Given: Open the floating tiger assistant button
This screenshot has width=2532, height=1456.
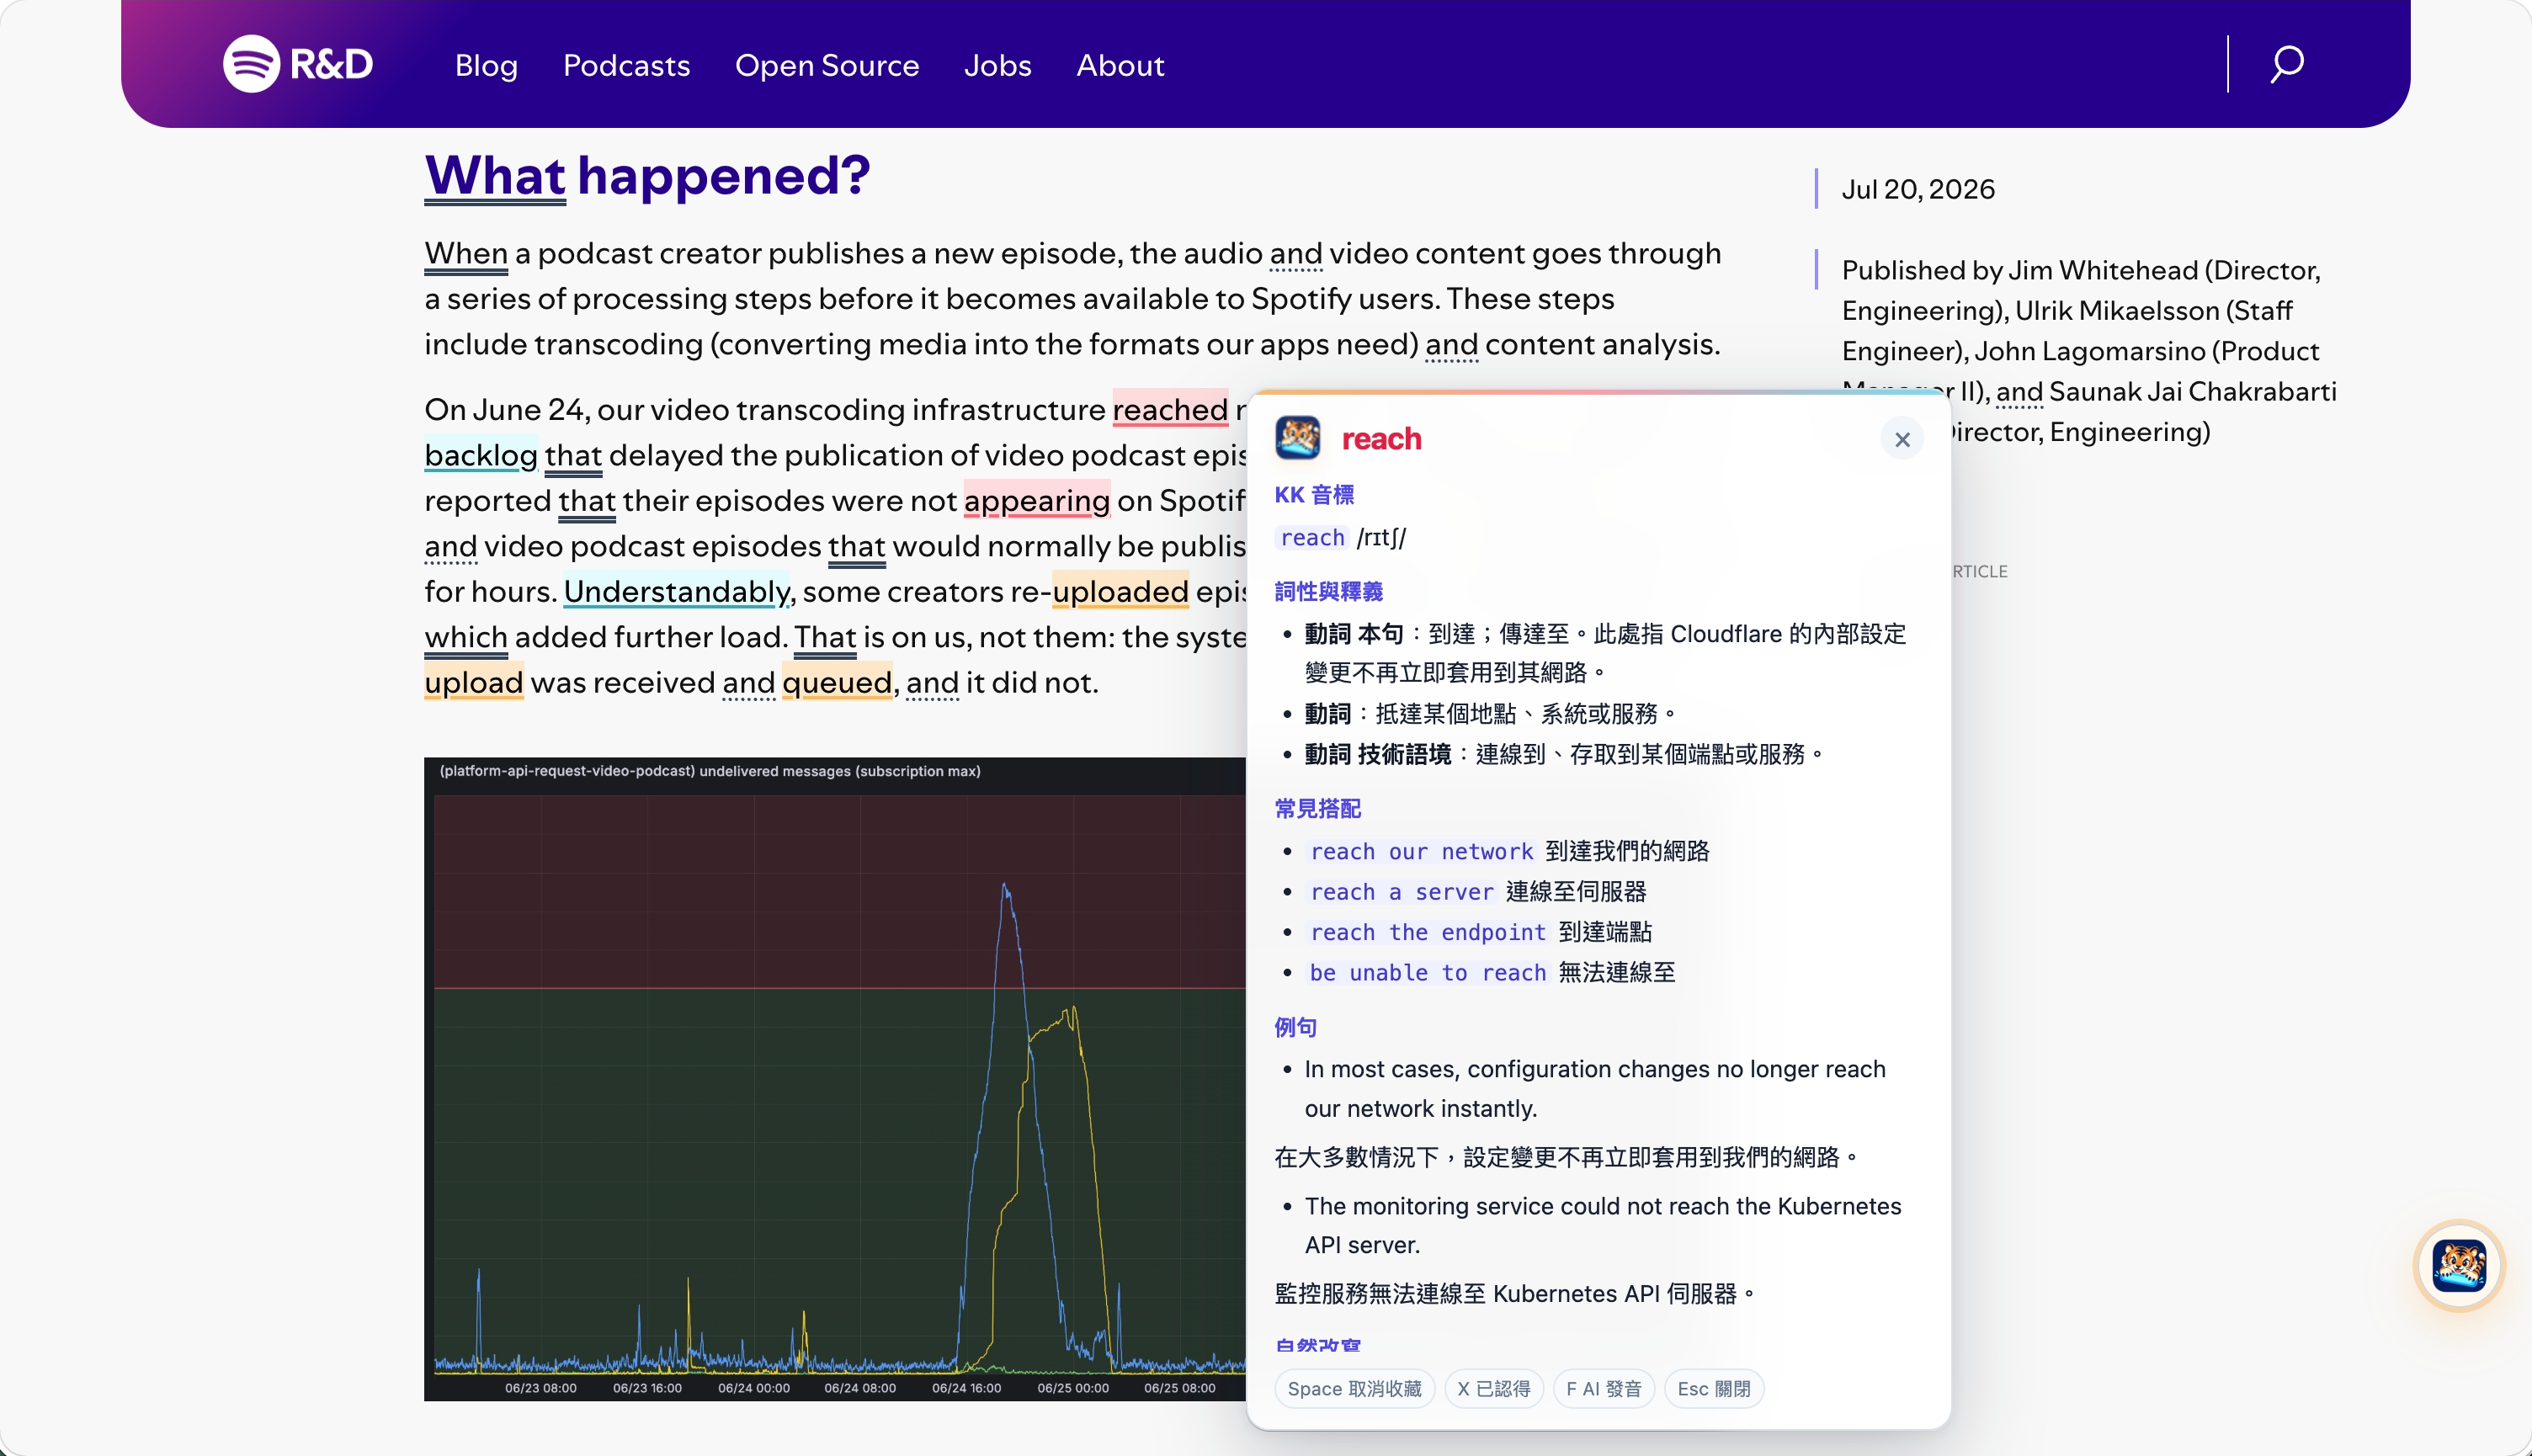Looking at the screenshot, I should (2459, 1266).
